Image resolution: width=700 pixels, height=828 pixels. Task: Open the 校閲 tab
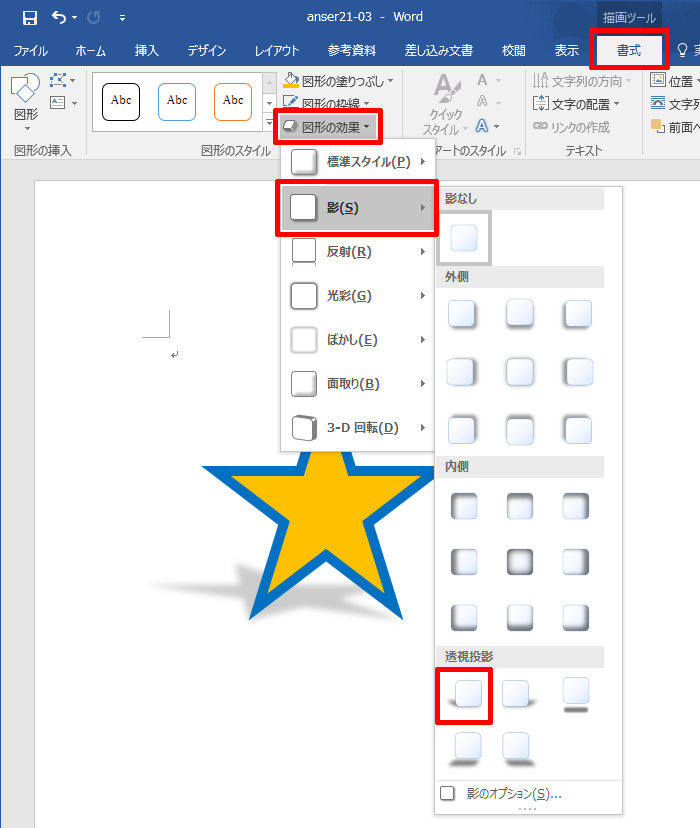click(x=514, y=51)
